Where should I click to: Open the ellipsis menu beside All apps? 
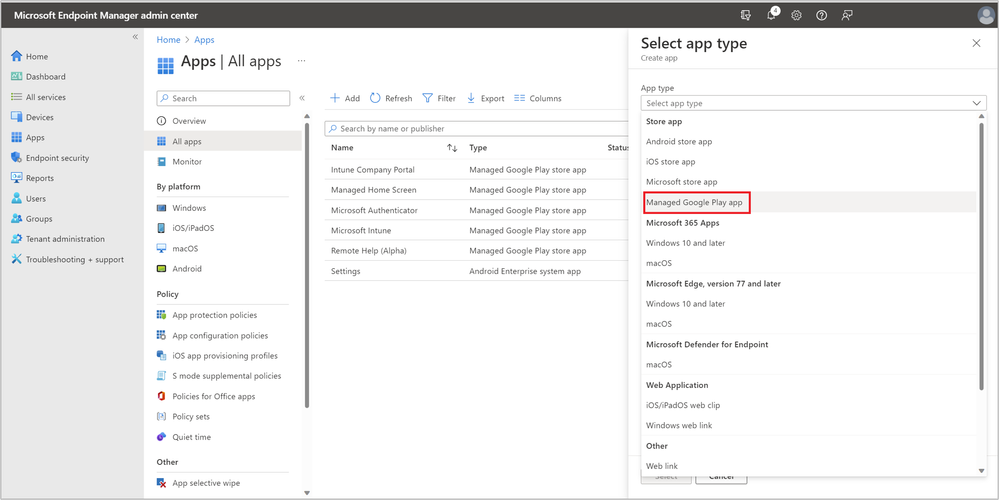click(x=301, y=61)
